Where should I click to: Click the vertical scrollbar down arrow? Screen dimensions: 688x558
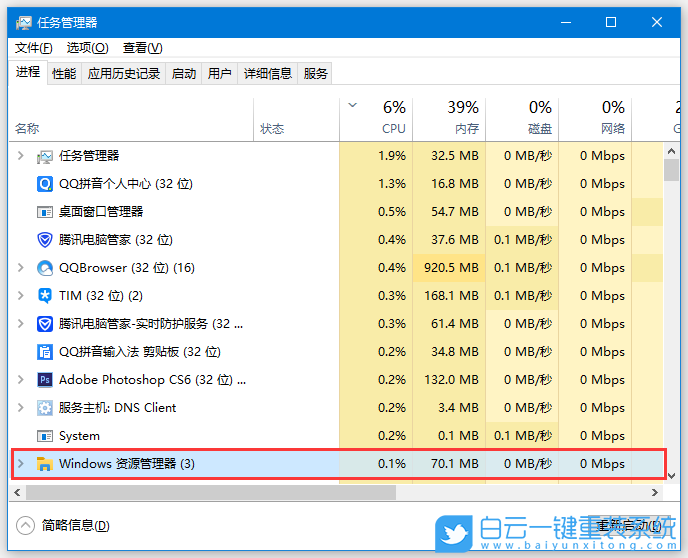click(671, 476)
